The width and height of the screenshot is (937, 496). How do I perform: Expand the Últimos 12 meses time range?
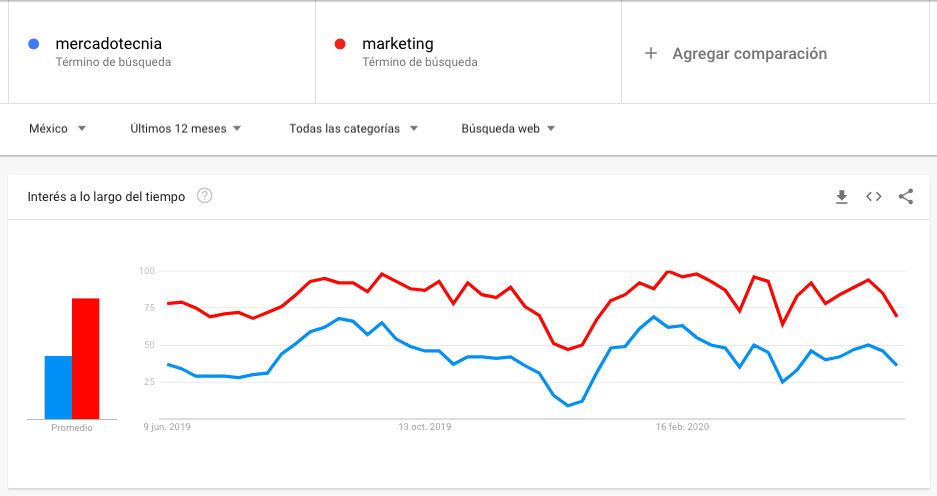pos(185,129)
